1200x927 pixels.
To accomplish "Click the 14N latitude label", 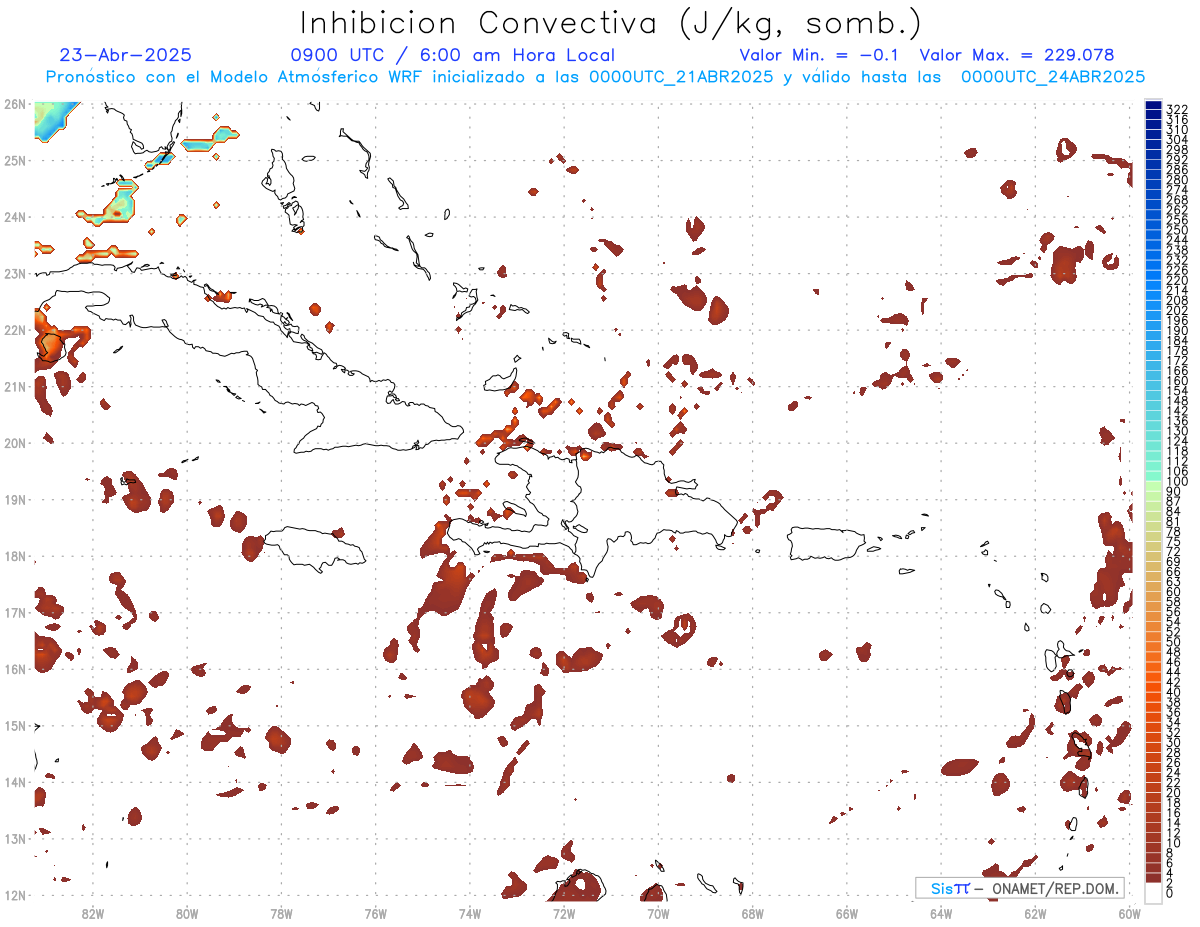I will 14,782.
